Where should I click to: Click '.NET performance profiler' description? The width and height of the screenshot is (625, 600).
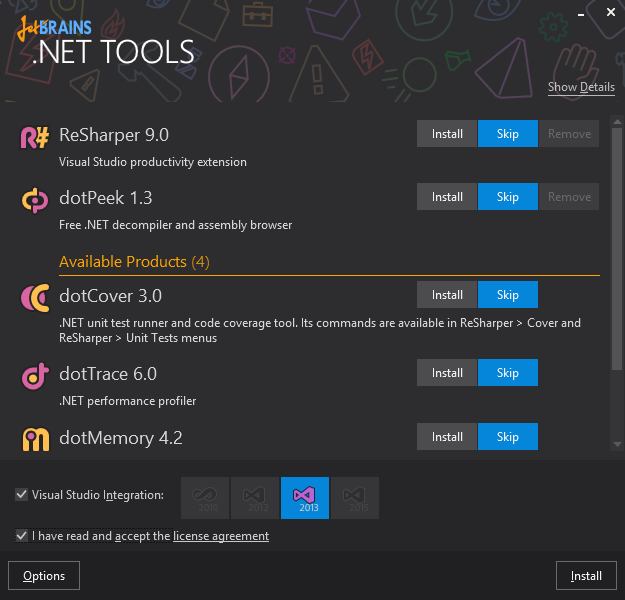point(128,401)
